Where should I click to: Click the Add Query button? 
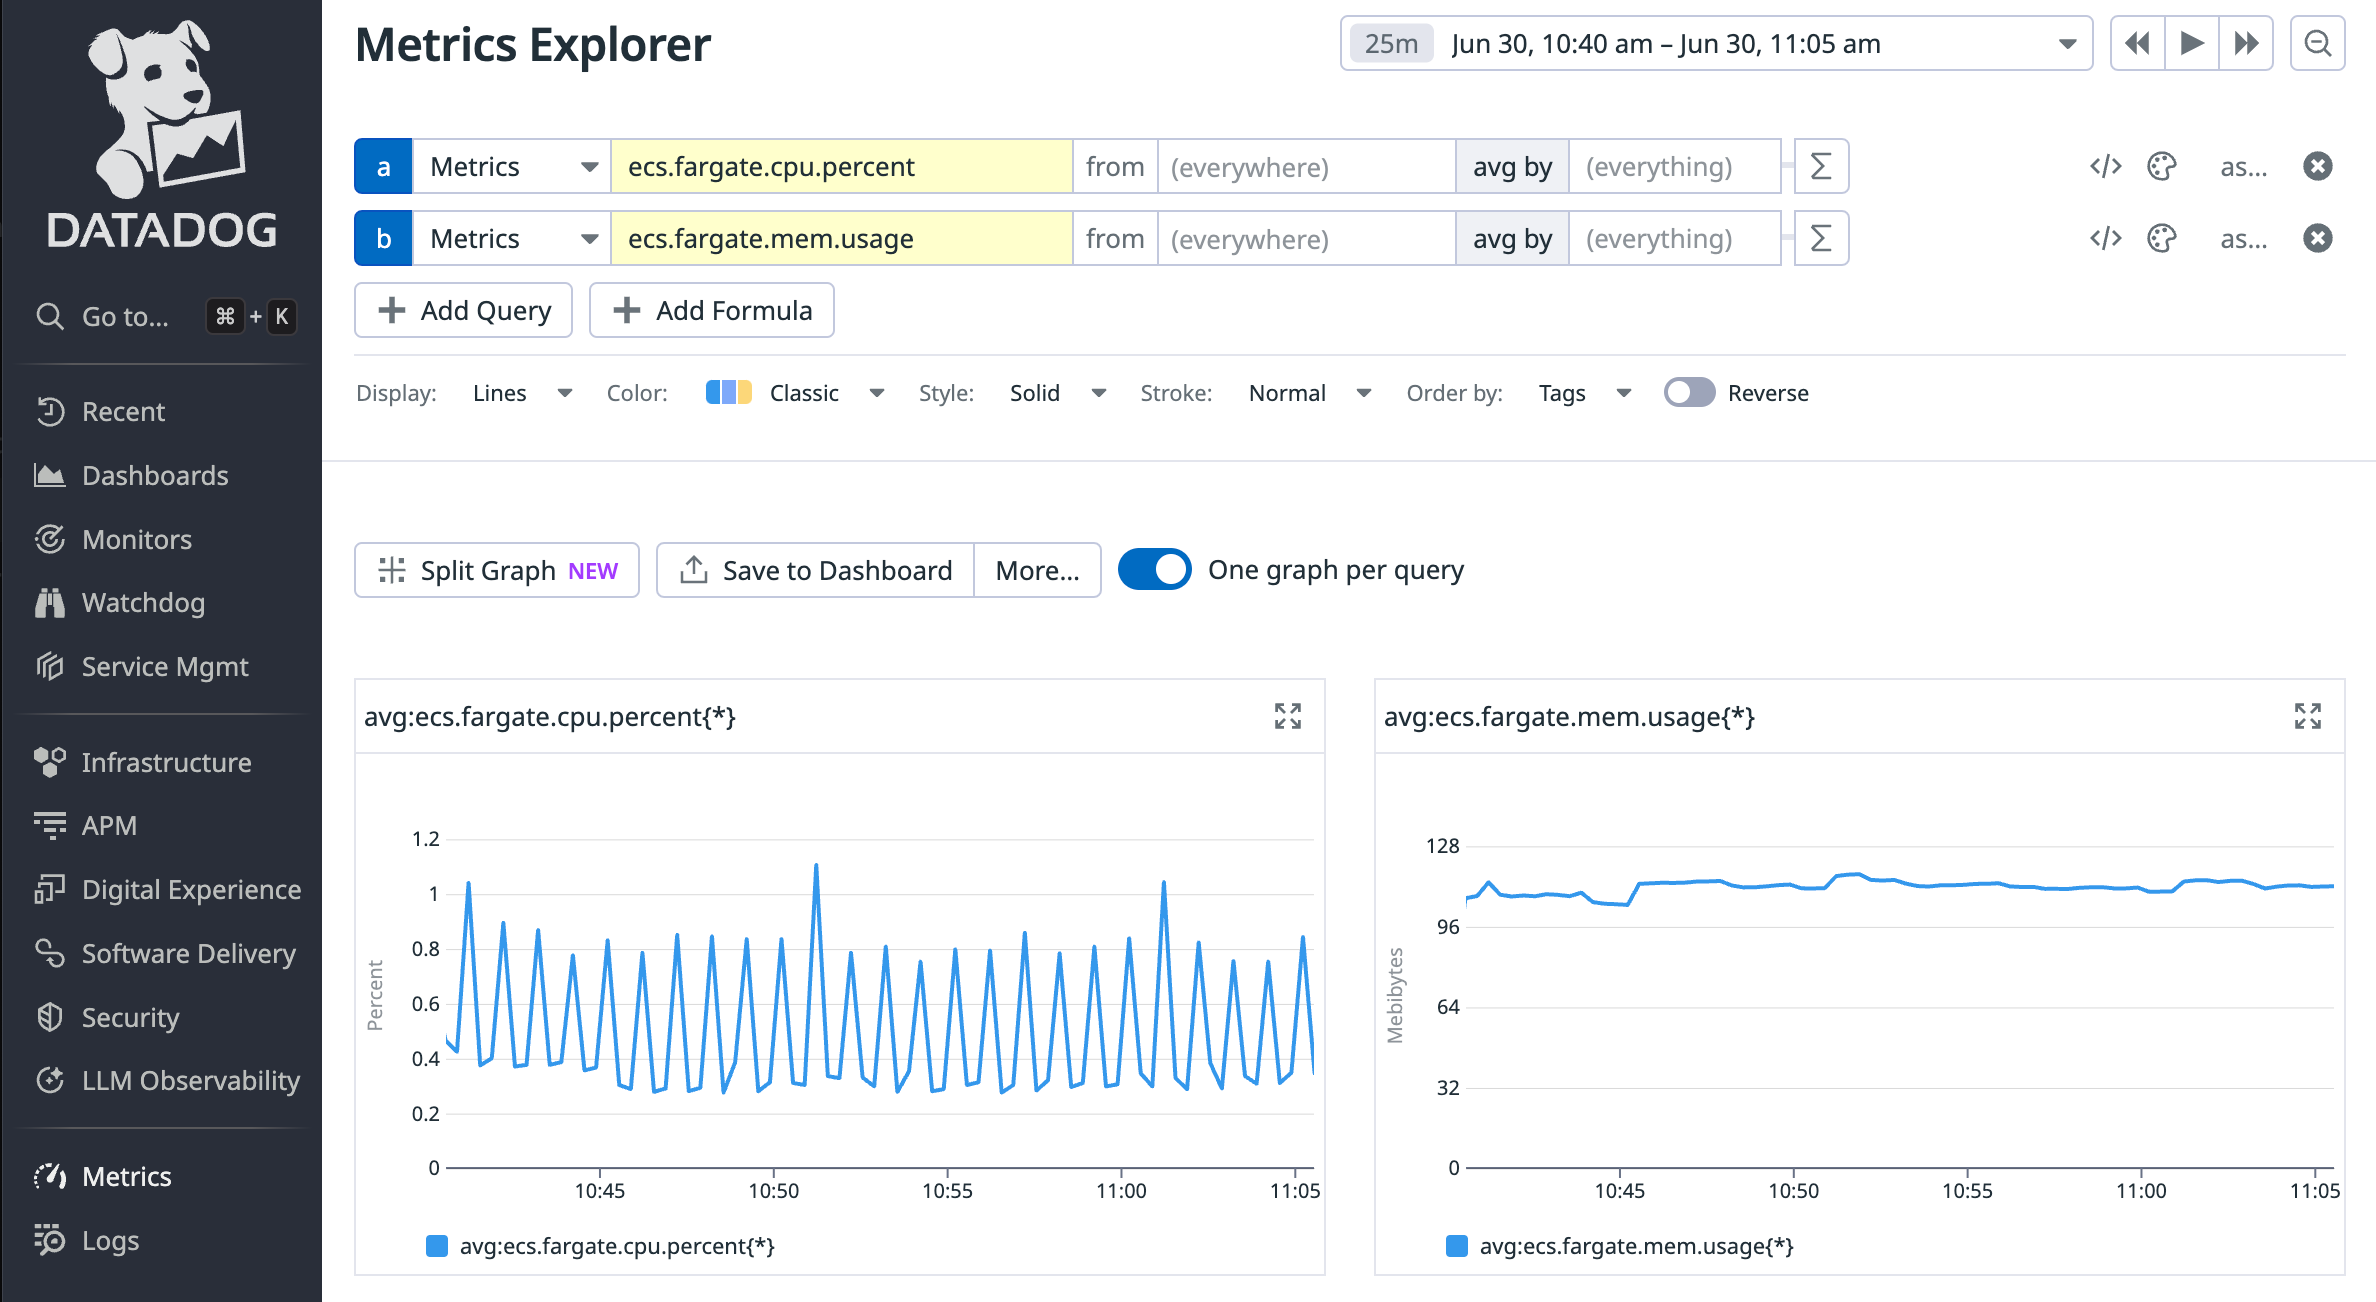[x=464, y=311]
